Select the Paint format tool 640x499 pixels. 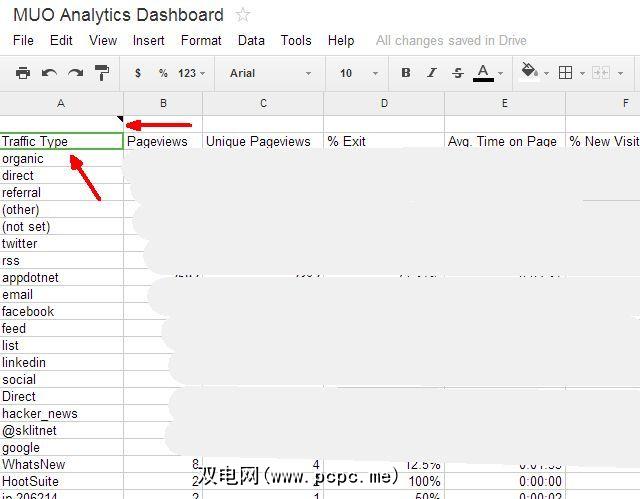102,73
